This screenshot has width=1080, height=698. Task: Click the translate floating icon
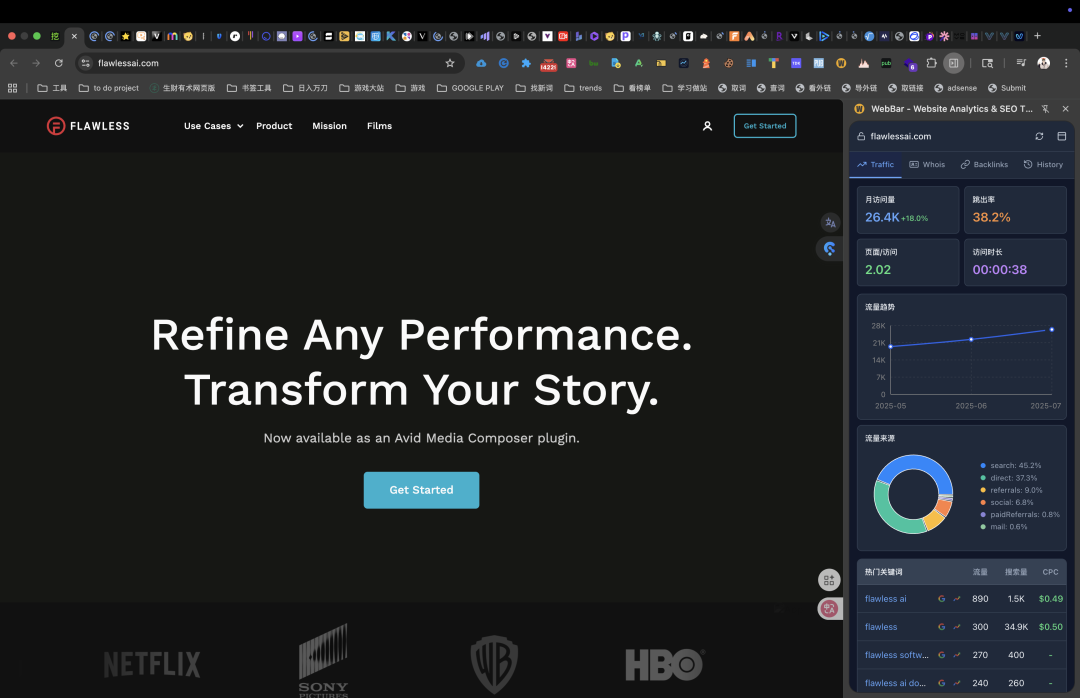click(x=830, y=223)
